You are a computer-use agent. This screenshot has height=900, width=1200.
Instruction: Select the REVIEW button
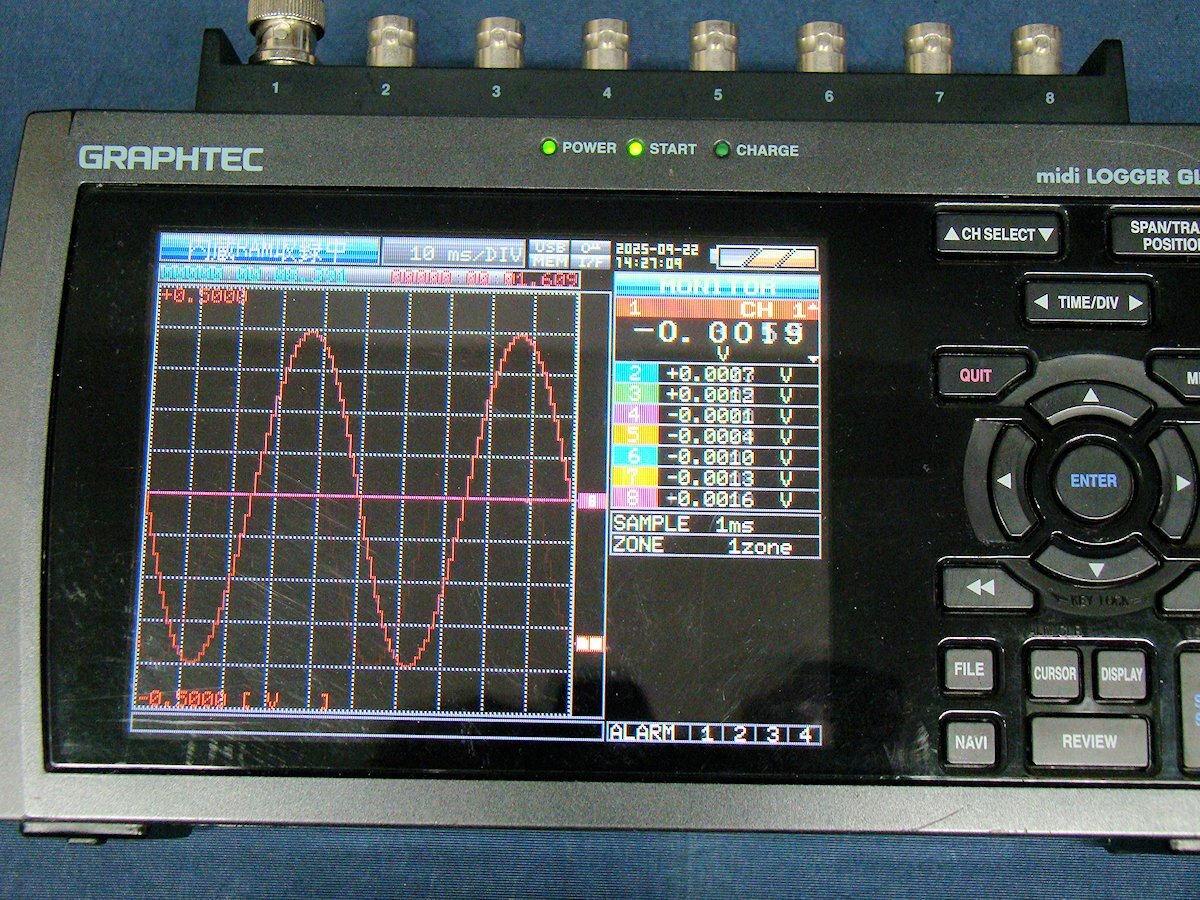[1089, 742]
